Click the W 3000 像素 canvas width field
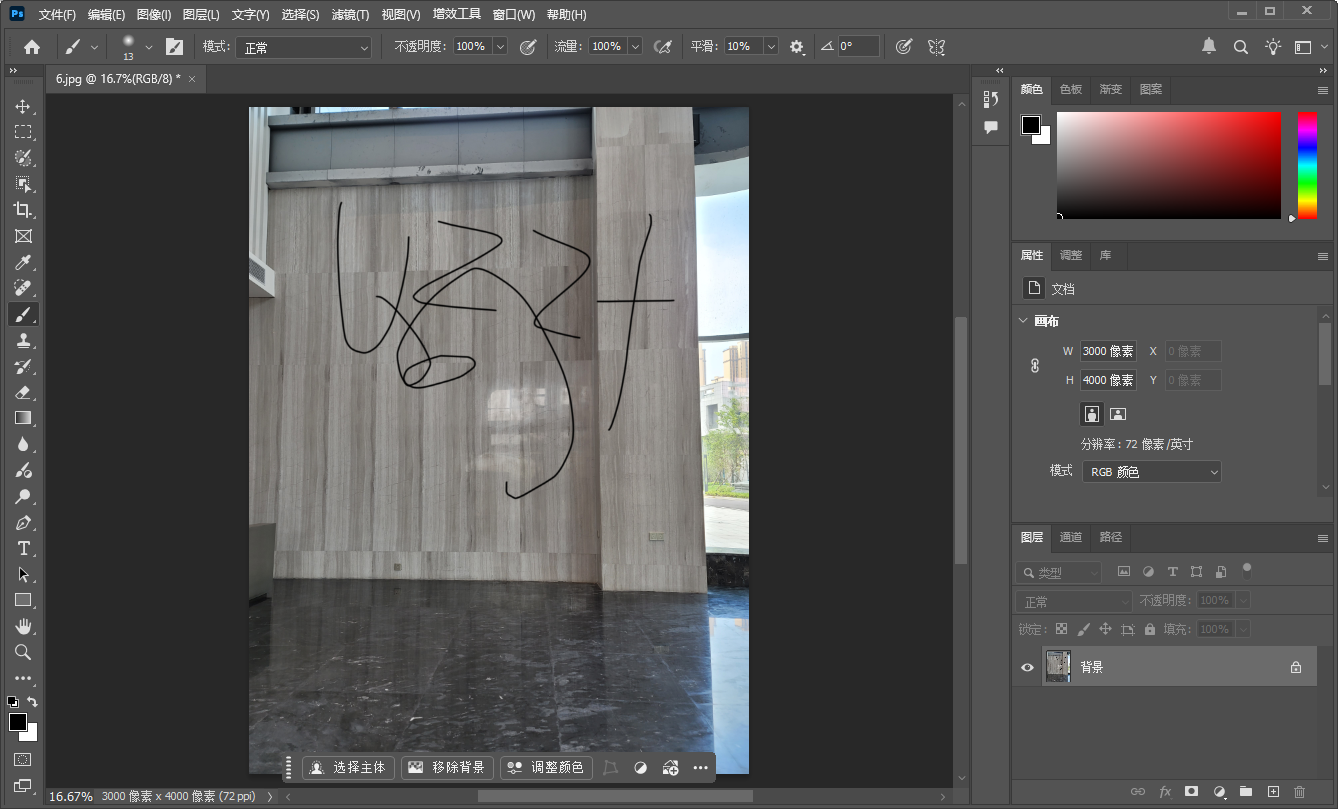 tap(1106, 351)
